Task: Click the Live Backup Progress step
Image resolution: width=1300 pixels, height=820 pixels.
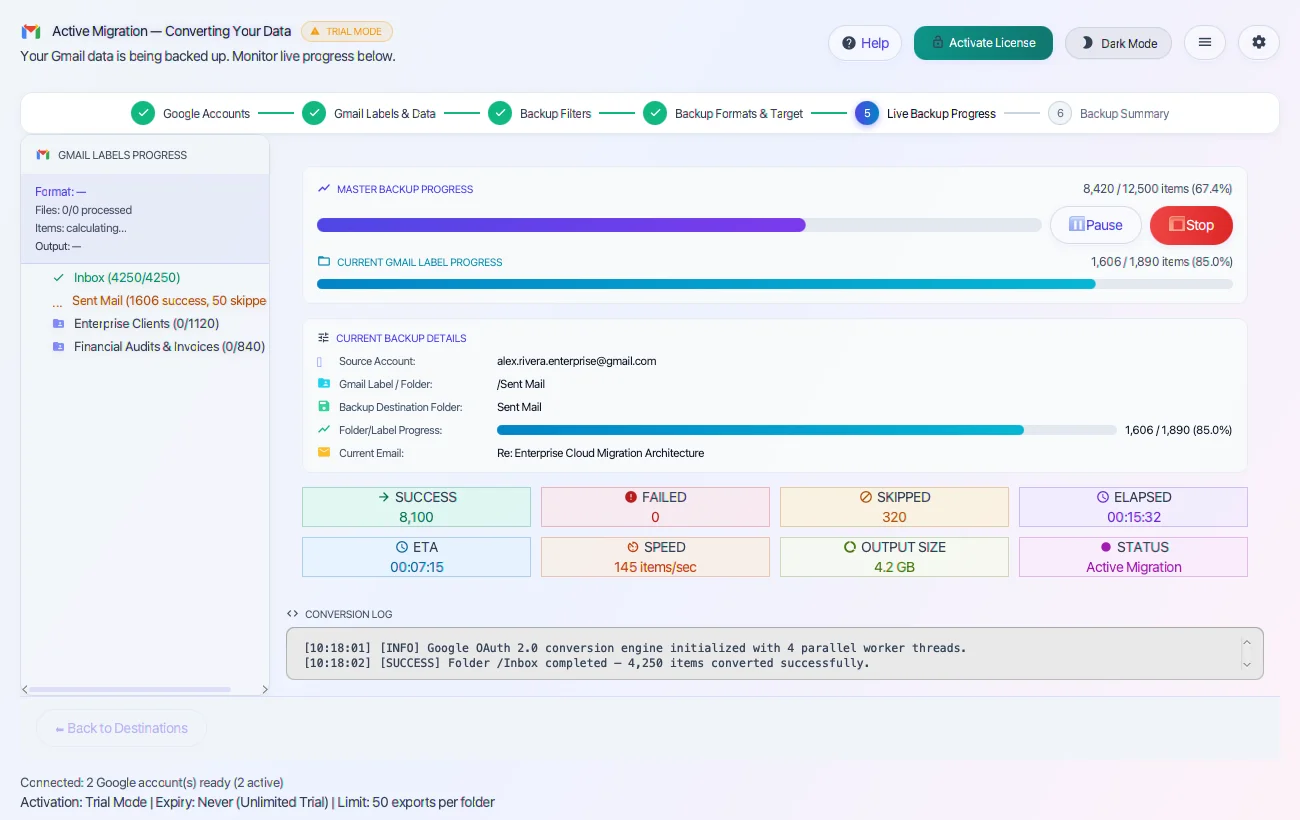Action: click(x=925, y=113)
